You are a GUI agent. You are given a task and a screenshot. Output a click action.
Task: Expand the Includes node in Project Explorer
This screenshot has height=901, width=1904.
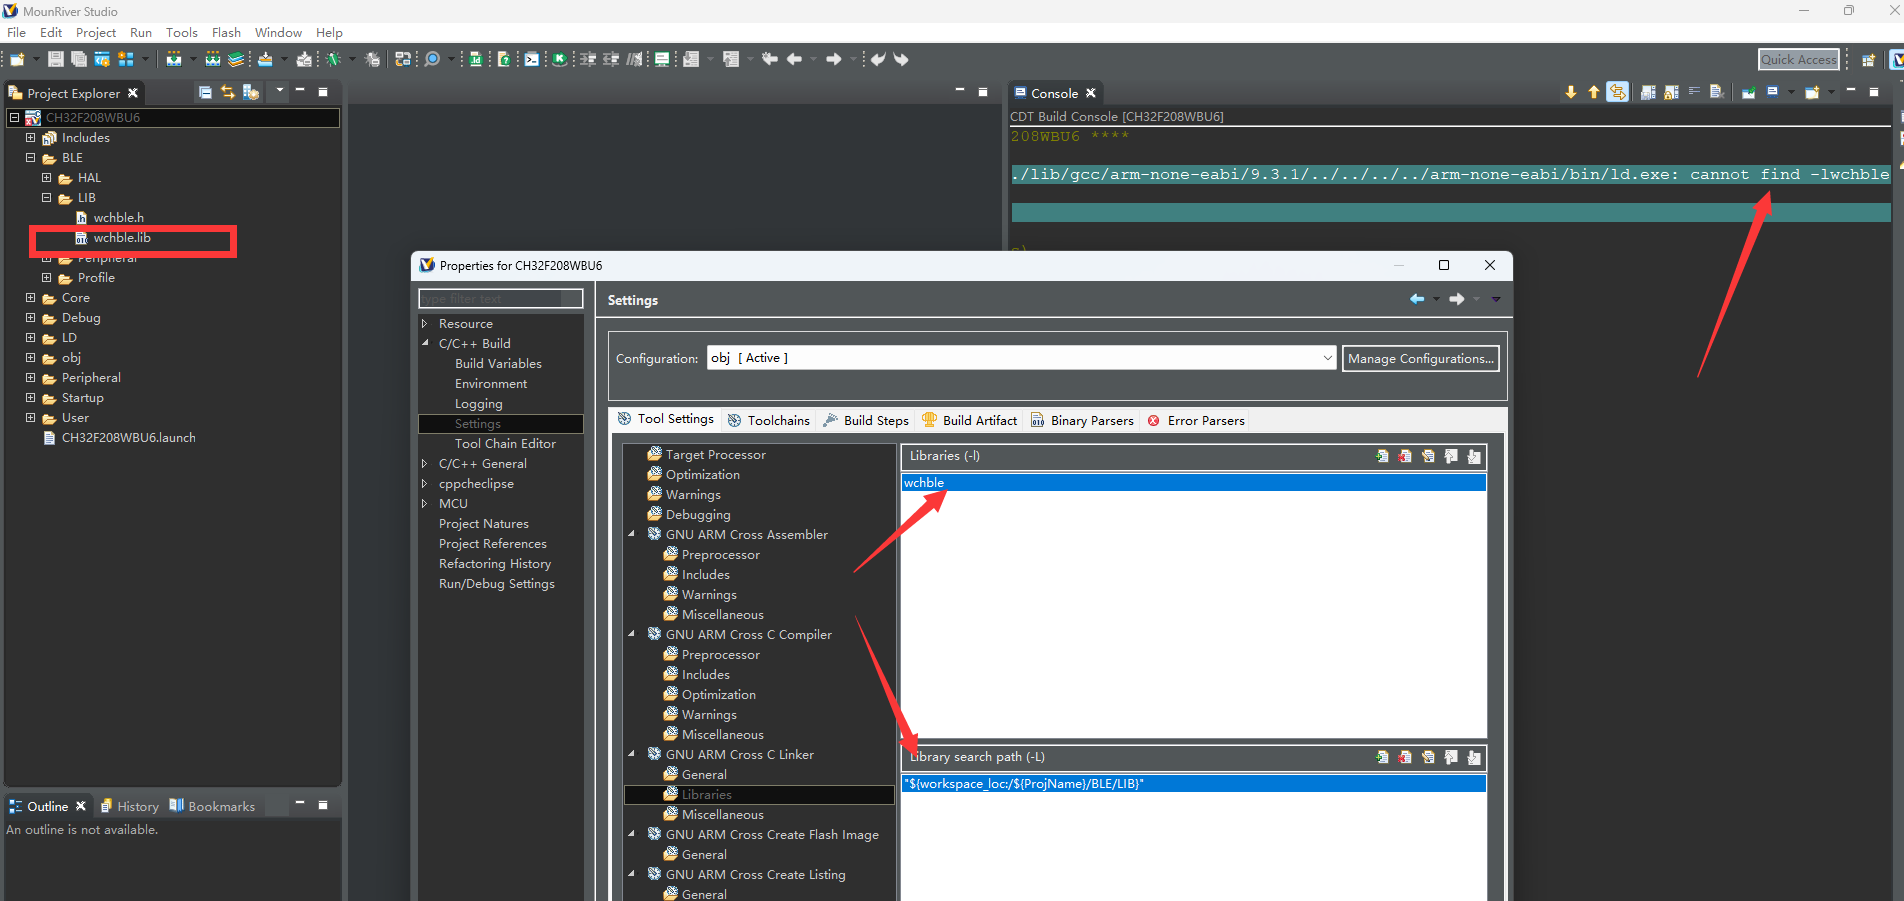click(30, 138)
